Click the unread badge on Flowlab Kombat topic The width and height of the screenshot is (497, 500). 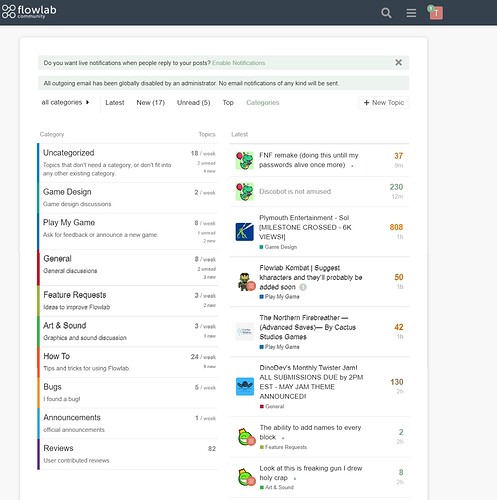point(302,287)
